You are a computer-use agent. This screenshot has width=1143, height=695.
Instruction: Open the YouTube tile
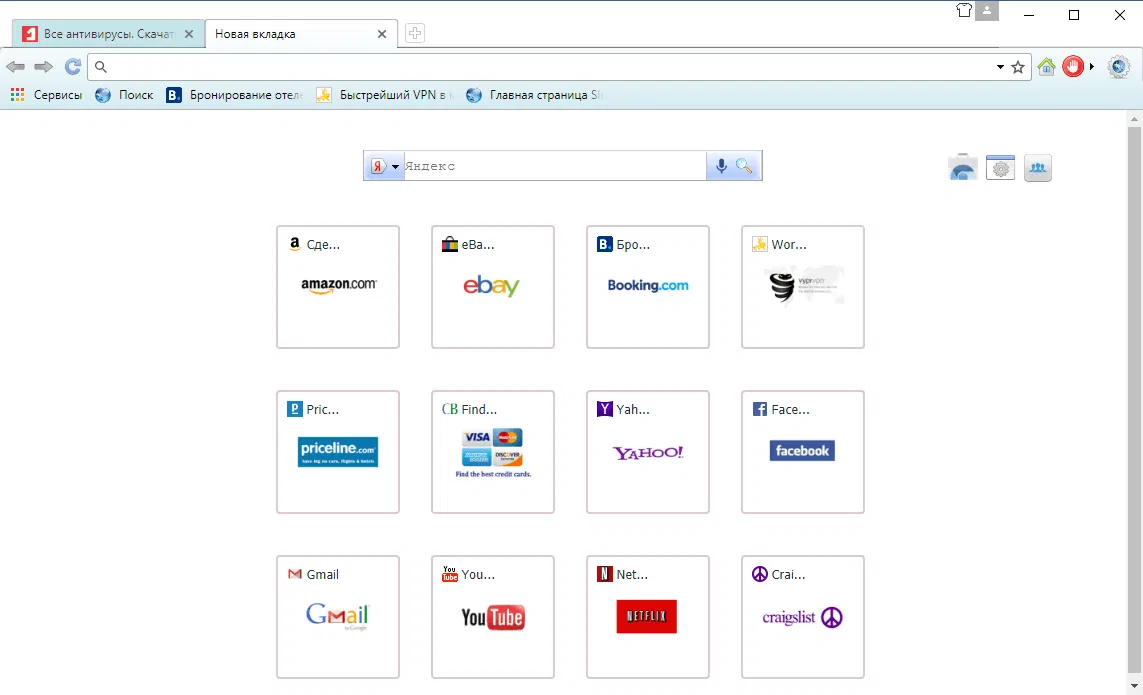493,617
